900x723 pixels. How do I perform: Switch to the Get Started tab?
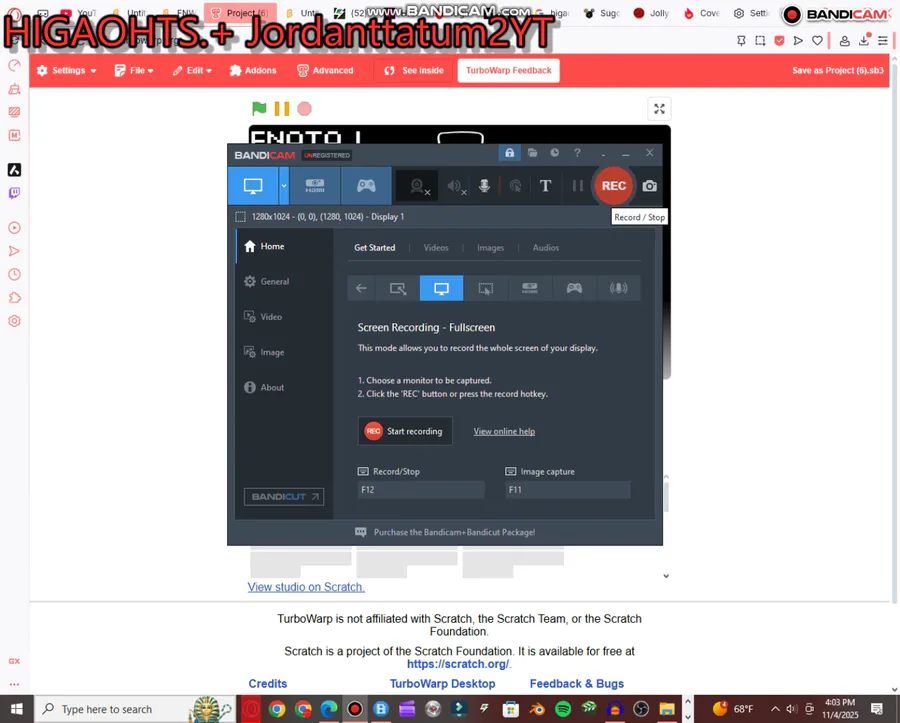coord(374,248)
